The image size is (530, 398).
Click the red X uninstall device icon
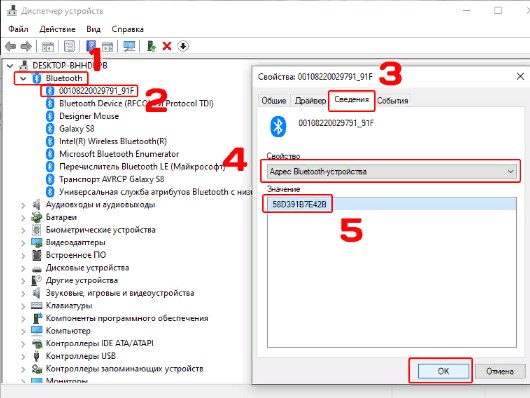pyautogui.click(x=167, y=46)
